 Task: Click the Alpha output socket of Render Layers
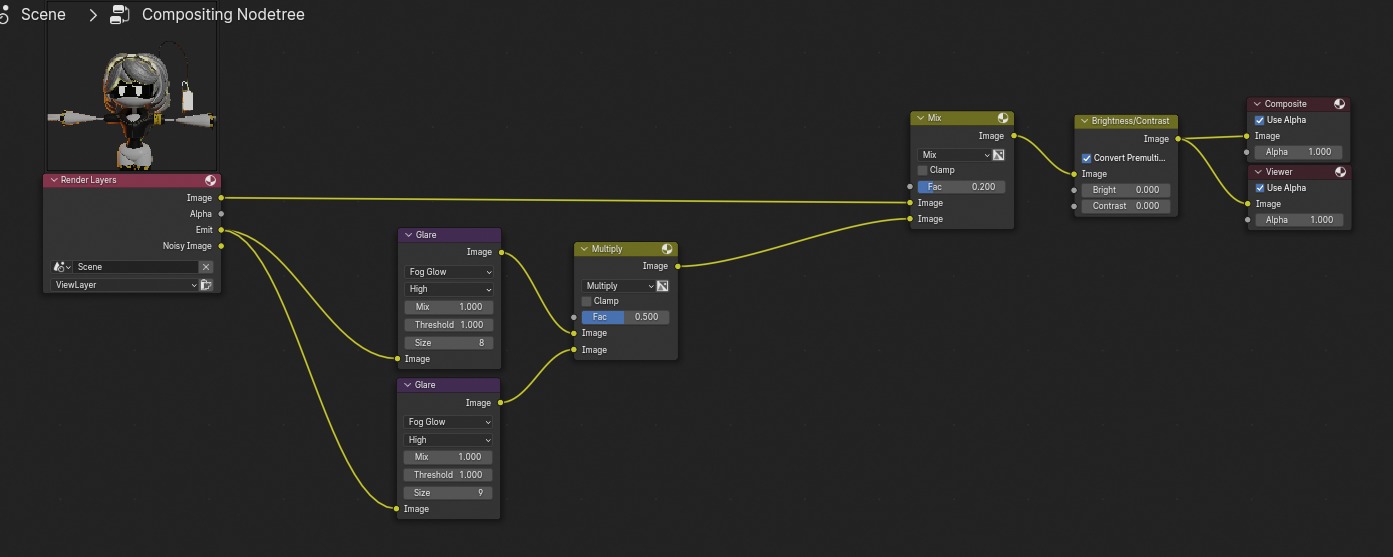coord(221,214)
